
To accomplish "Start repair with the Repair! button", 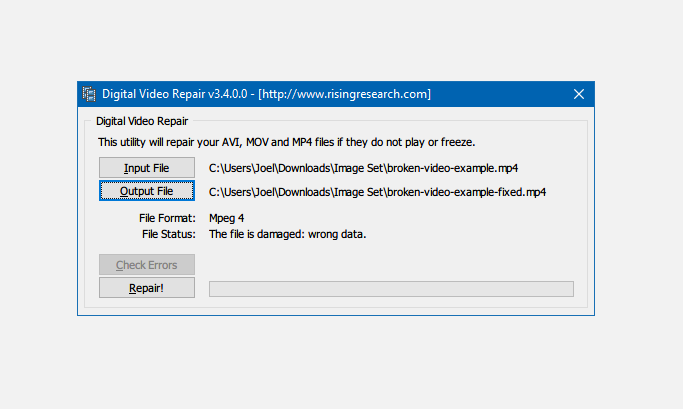I will point(147,288).
